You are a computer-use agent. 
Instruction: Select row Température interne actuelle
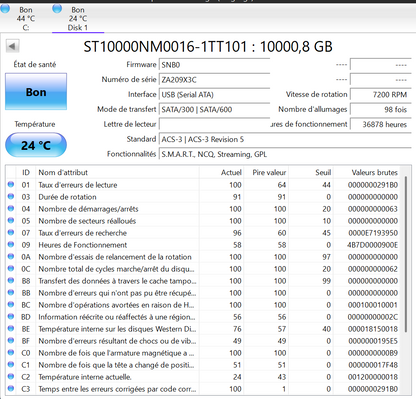(x=203, y=377)
